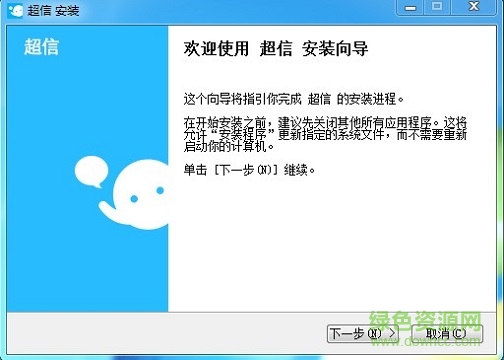504x360 pixels.
Task: Click the 取消(C) button
Action: pyautogui.click(x=447, y=333)
